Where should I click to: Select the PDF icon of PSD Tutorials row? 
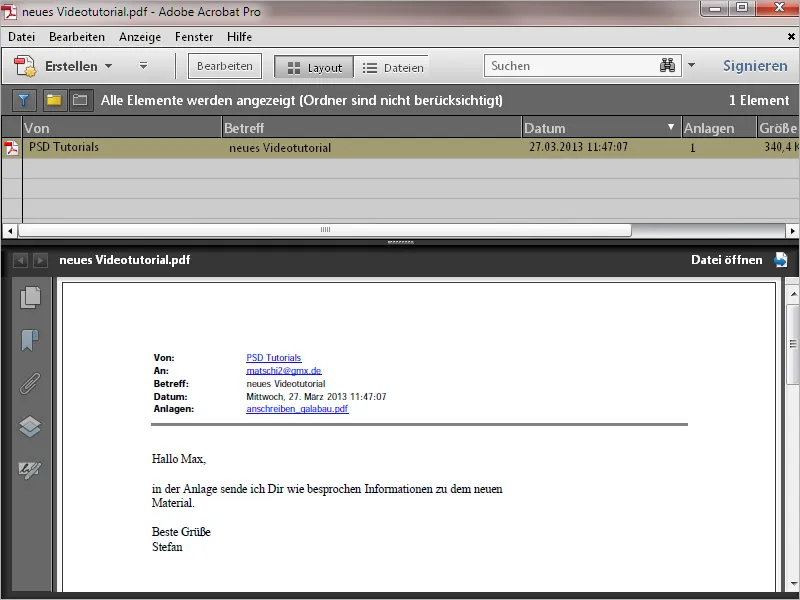[11, 148]
